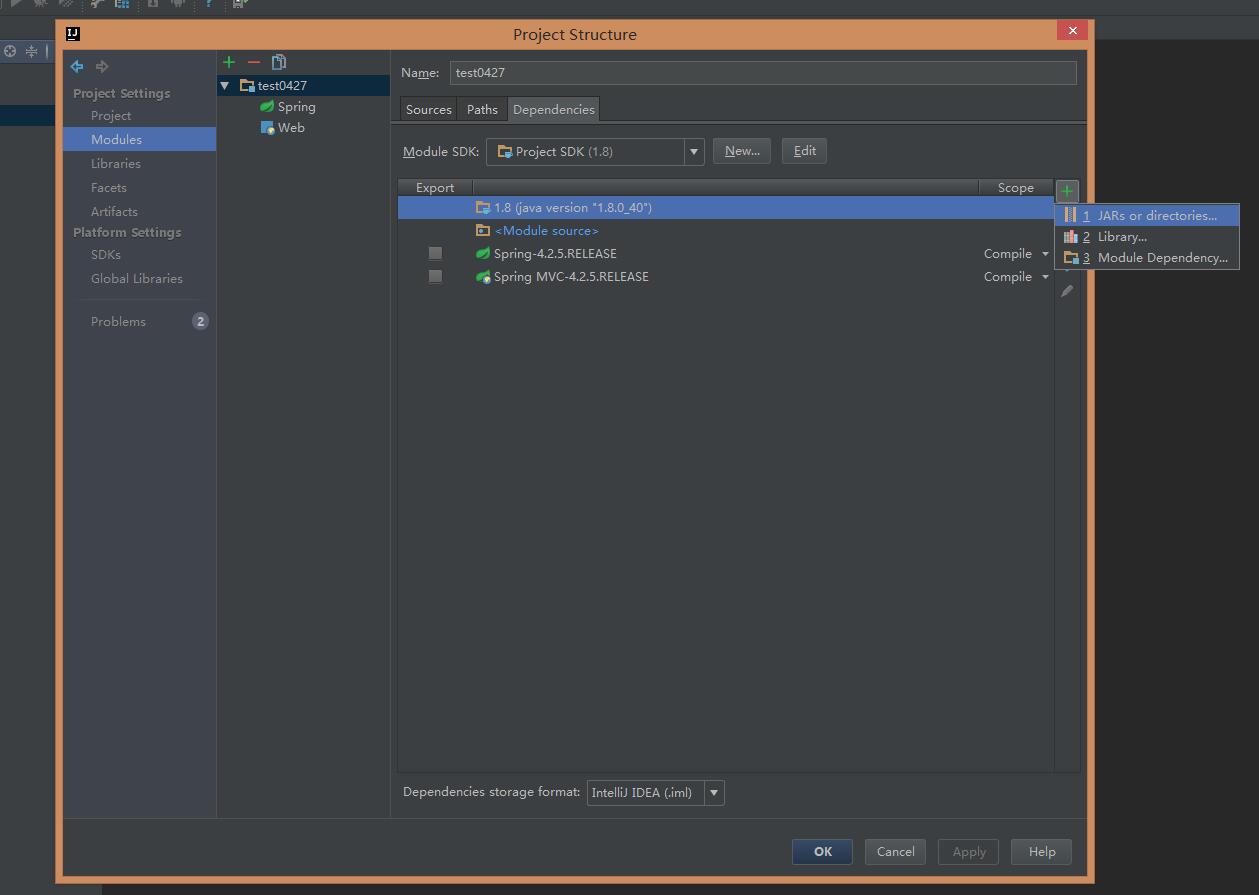Select Modules in the settings sidebar
Viewport: 1259px width, 895px height.
click(x=140, y=140)
